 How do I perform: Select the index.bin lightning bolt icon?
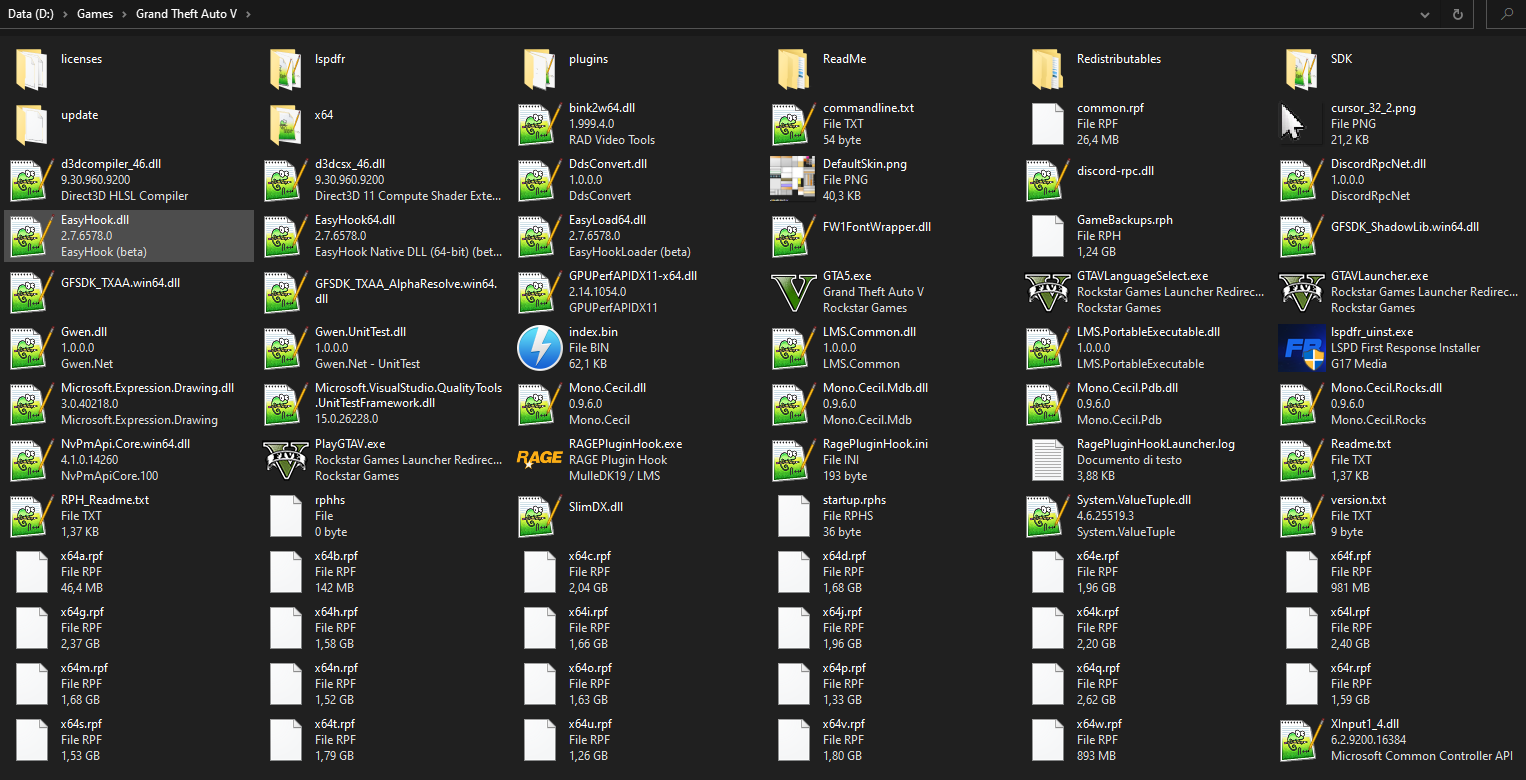coord(539,348)
